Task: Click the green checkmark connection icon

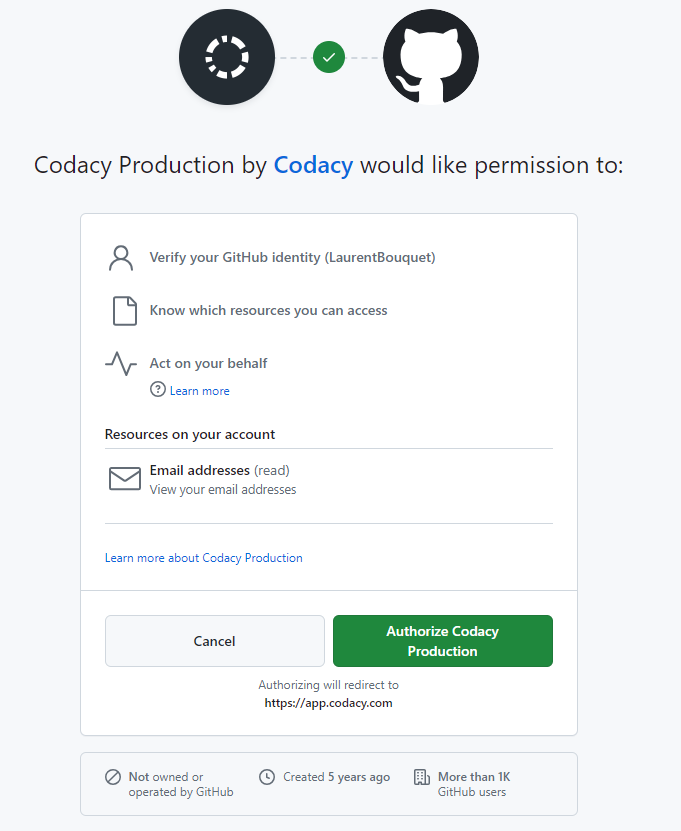Action: (x=329, y=57)
